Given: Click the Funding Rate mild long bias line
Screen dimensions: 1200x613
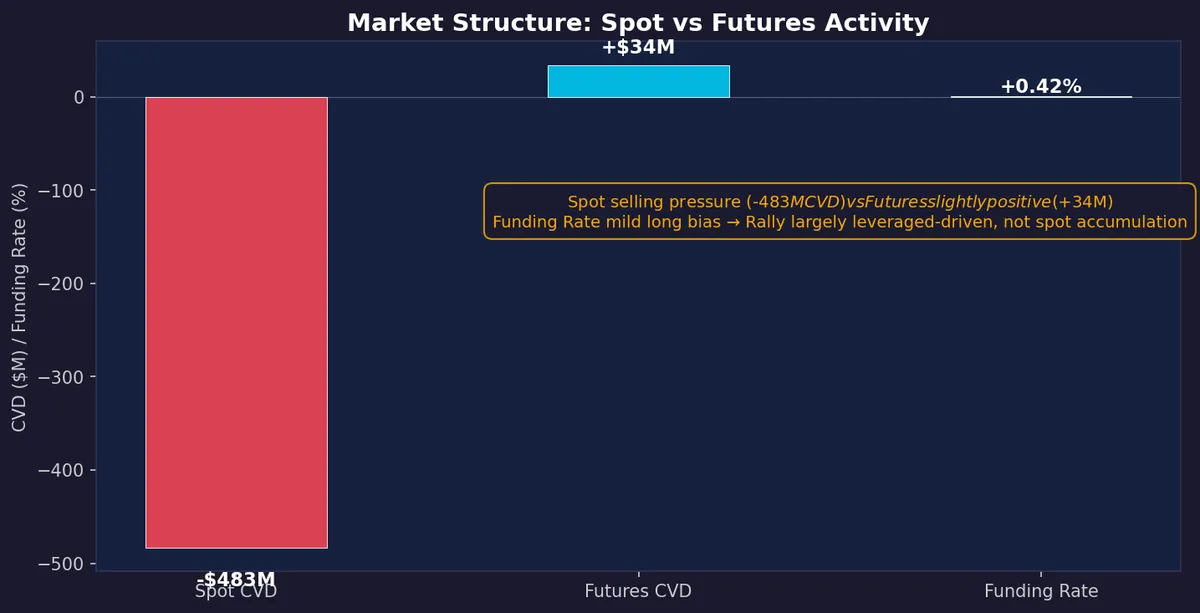Looking at the screenshot, I should (840, 222).
